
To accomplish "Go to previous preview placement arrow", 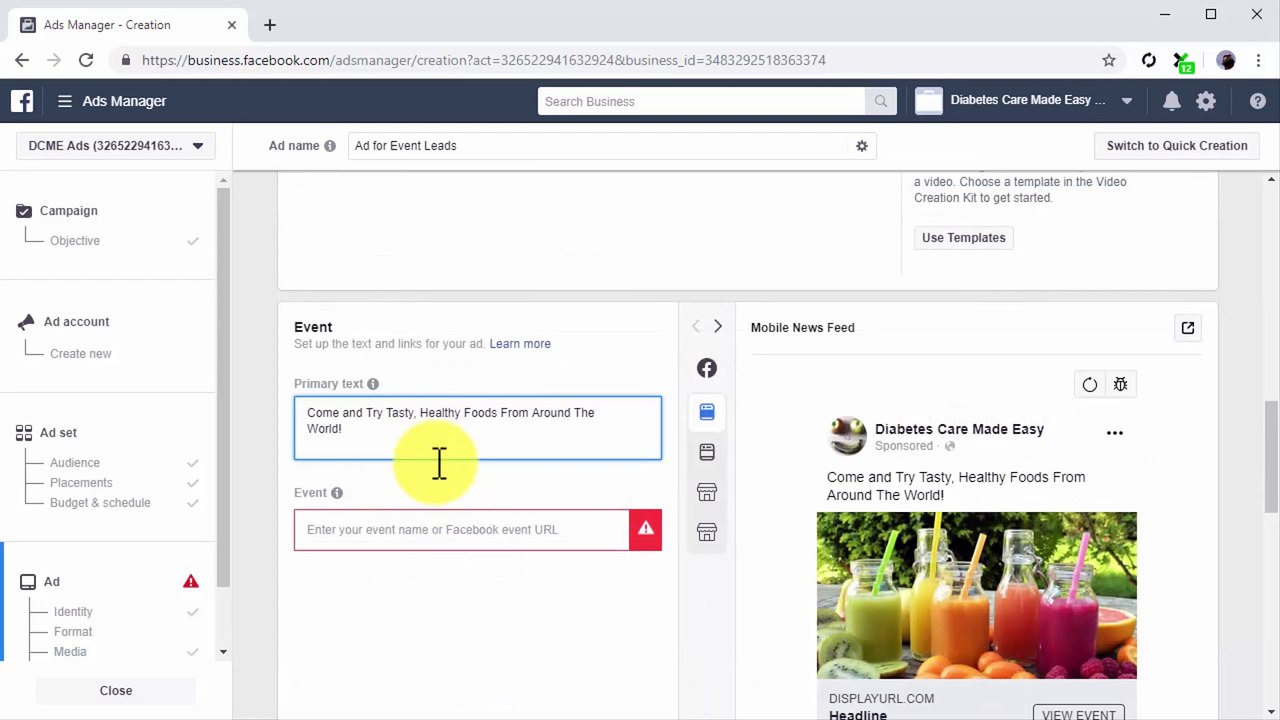I will [x=696, y=327].
